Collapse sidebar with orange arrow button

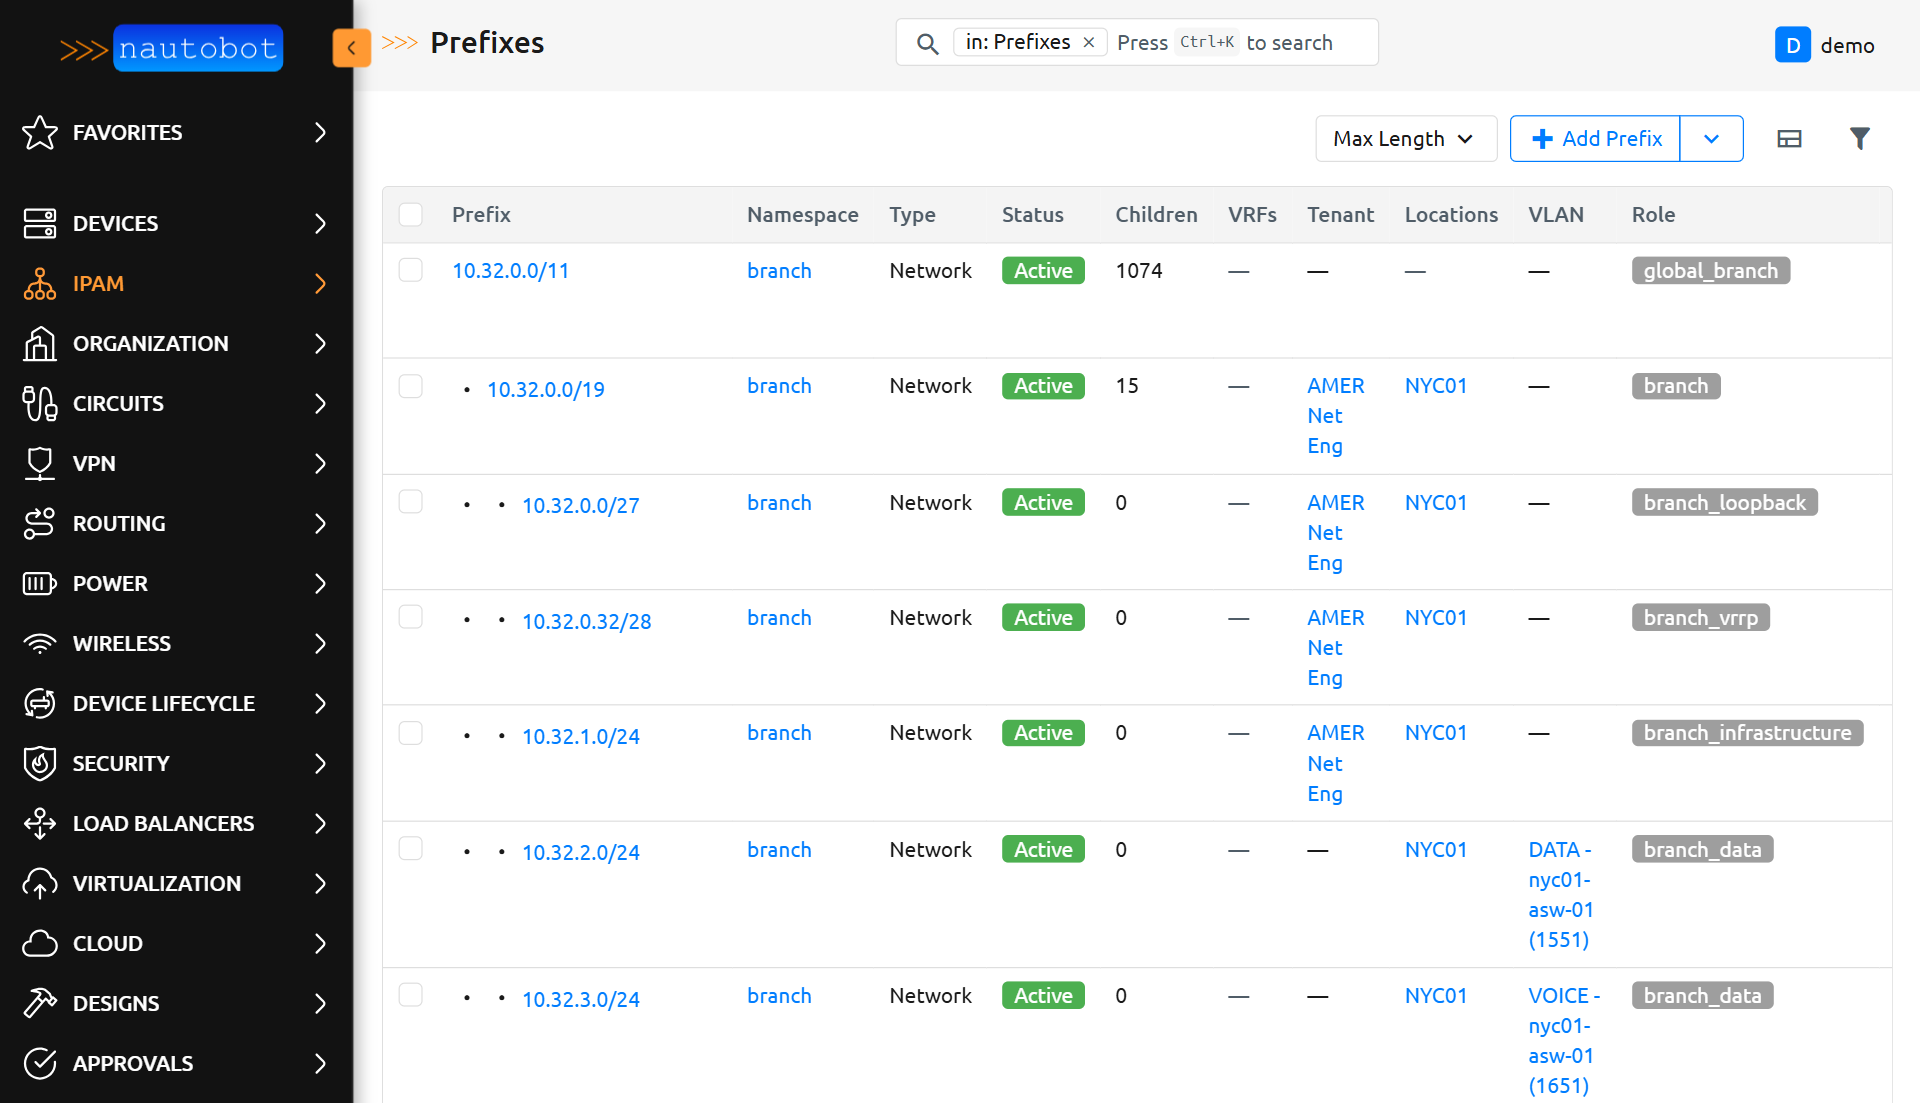click(351, 47)
